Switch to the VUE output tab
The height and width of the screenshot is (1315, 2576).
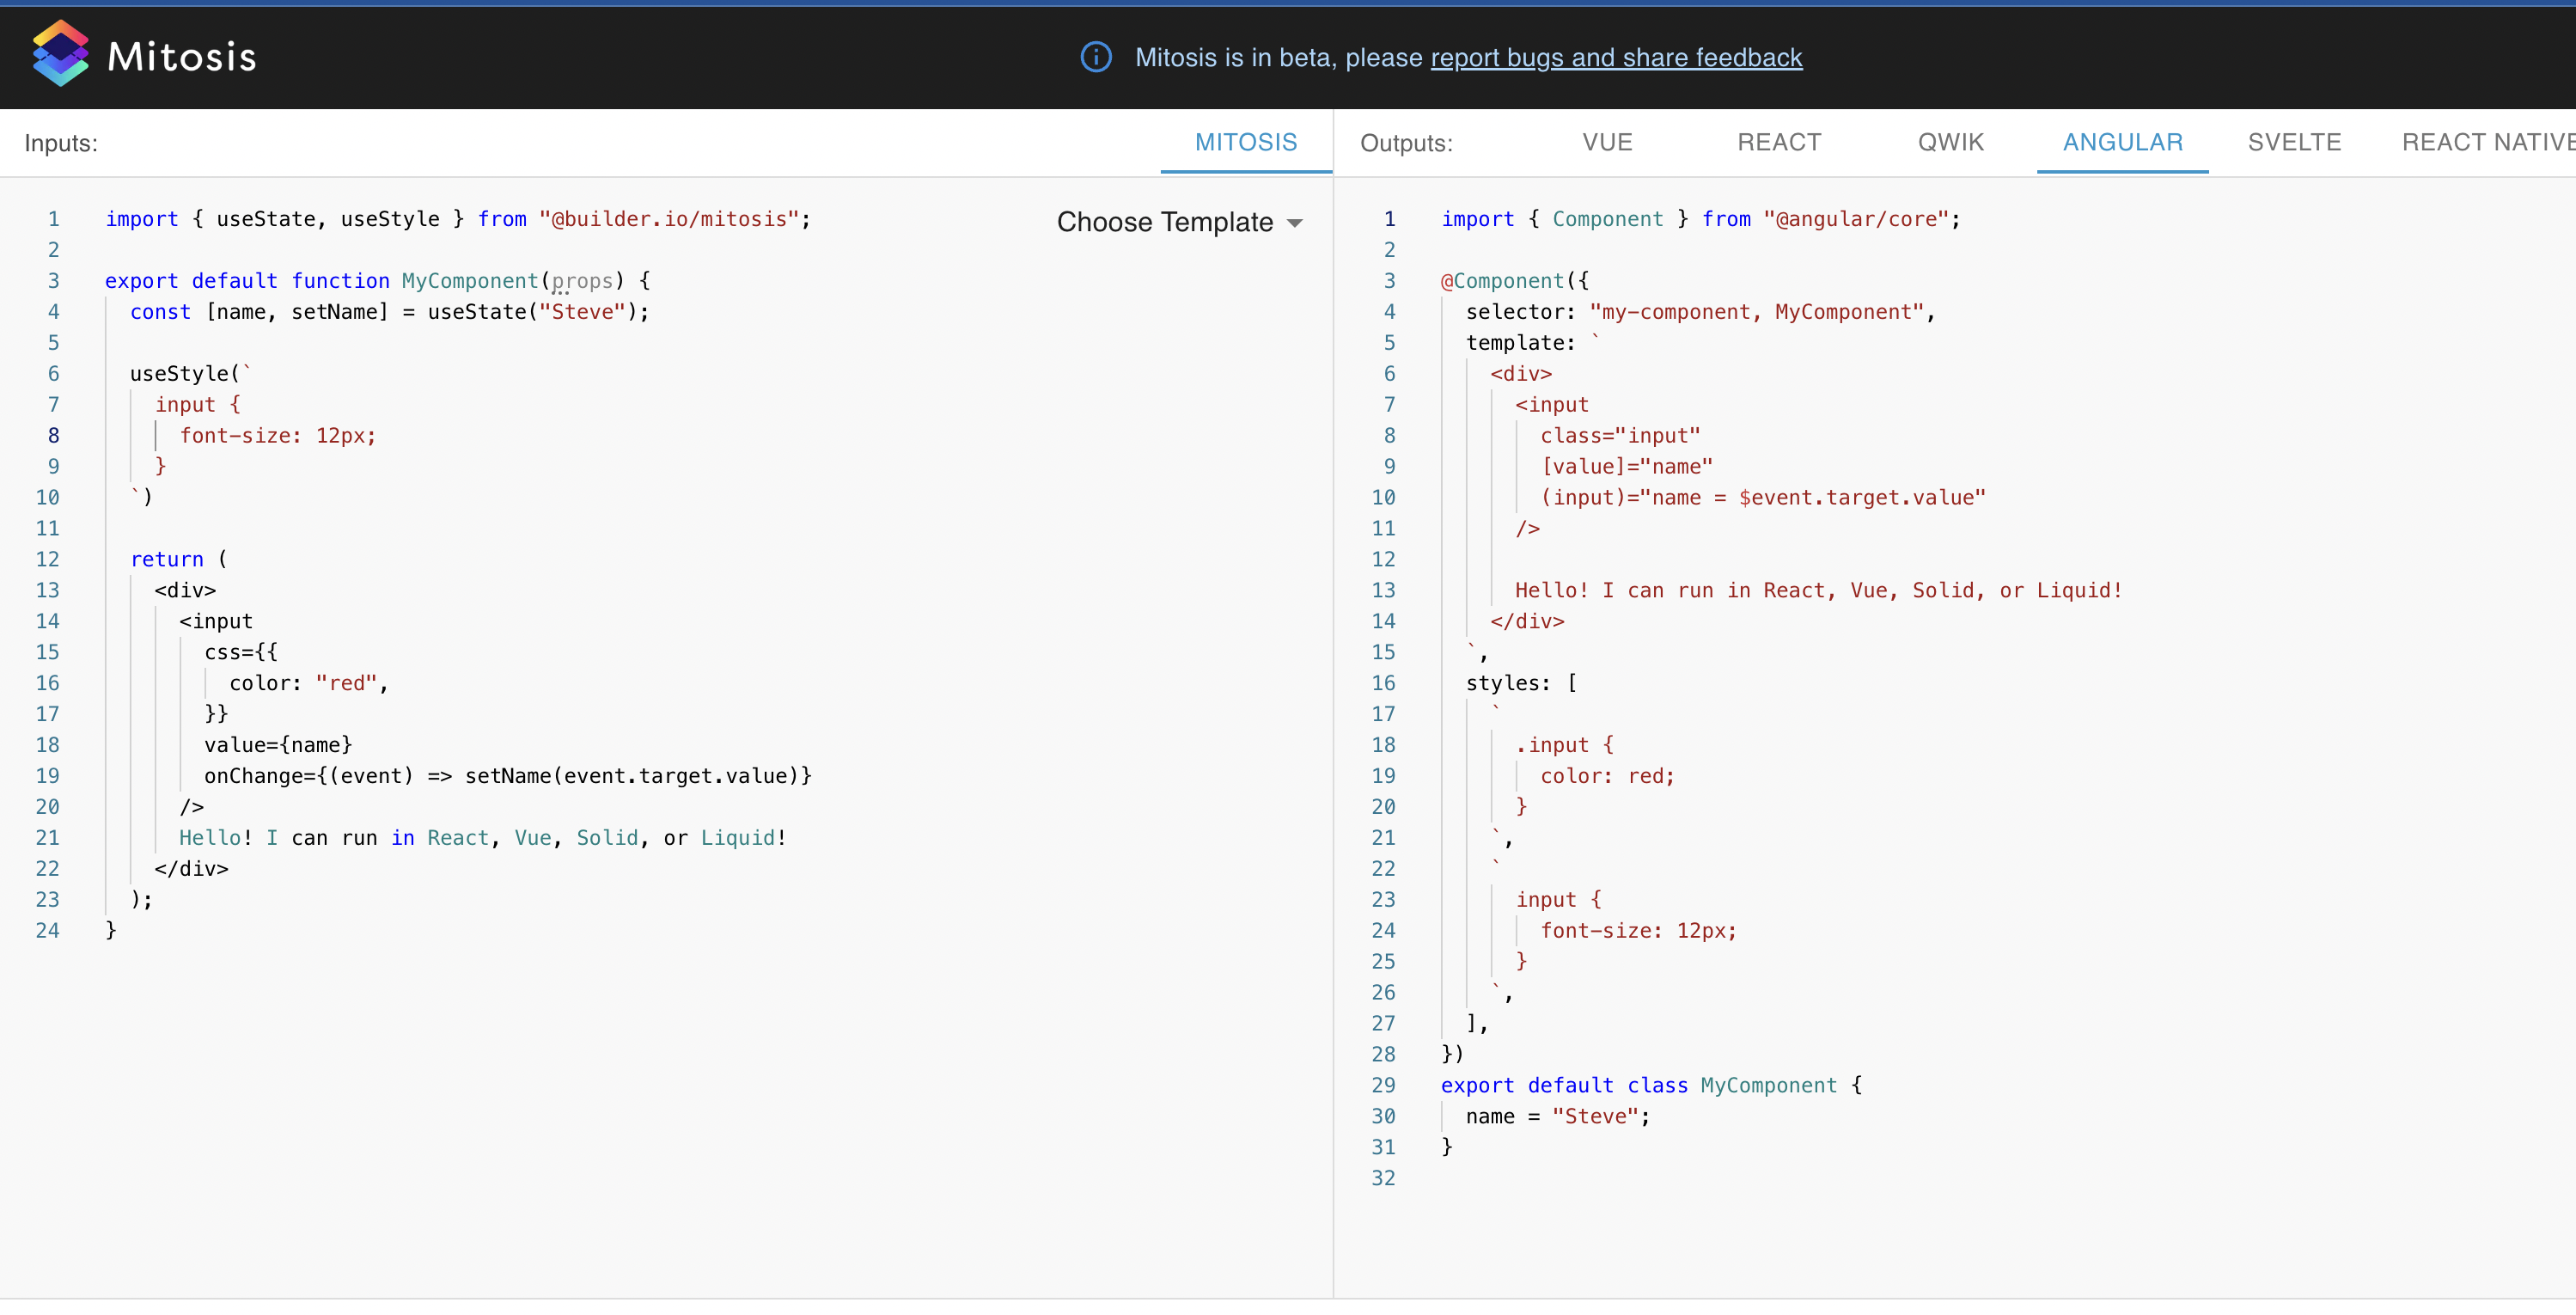pos(1606,142)
